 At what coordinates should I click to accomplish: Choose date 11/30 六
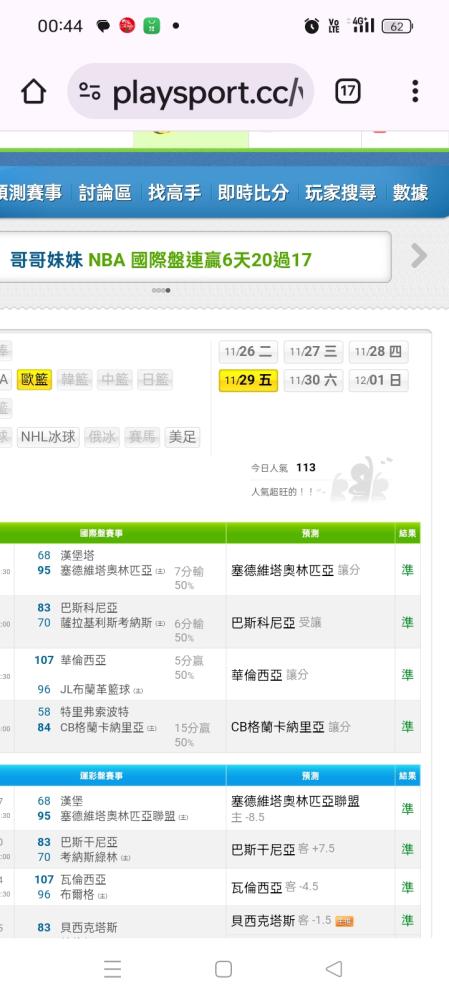click(313, 381)
